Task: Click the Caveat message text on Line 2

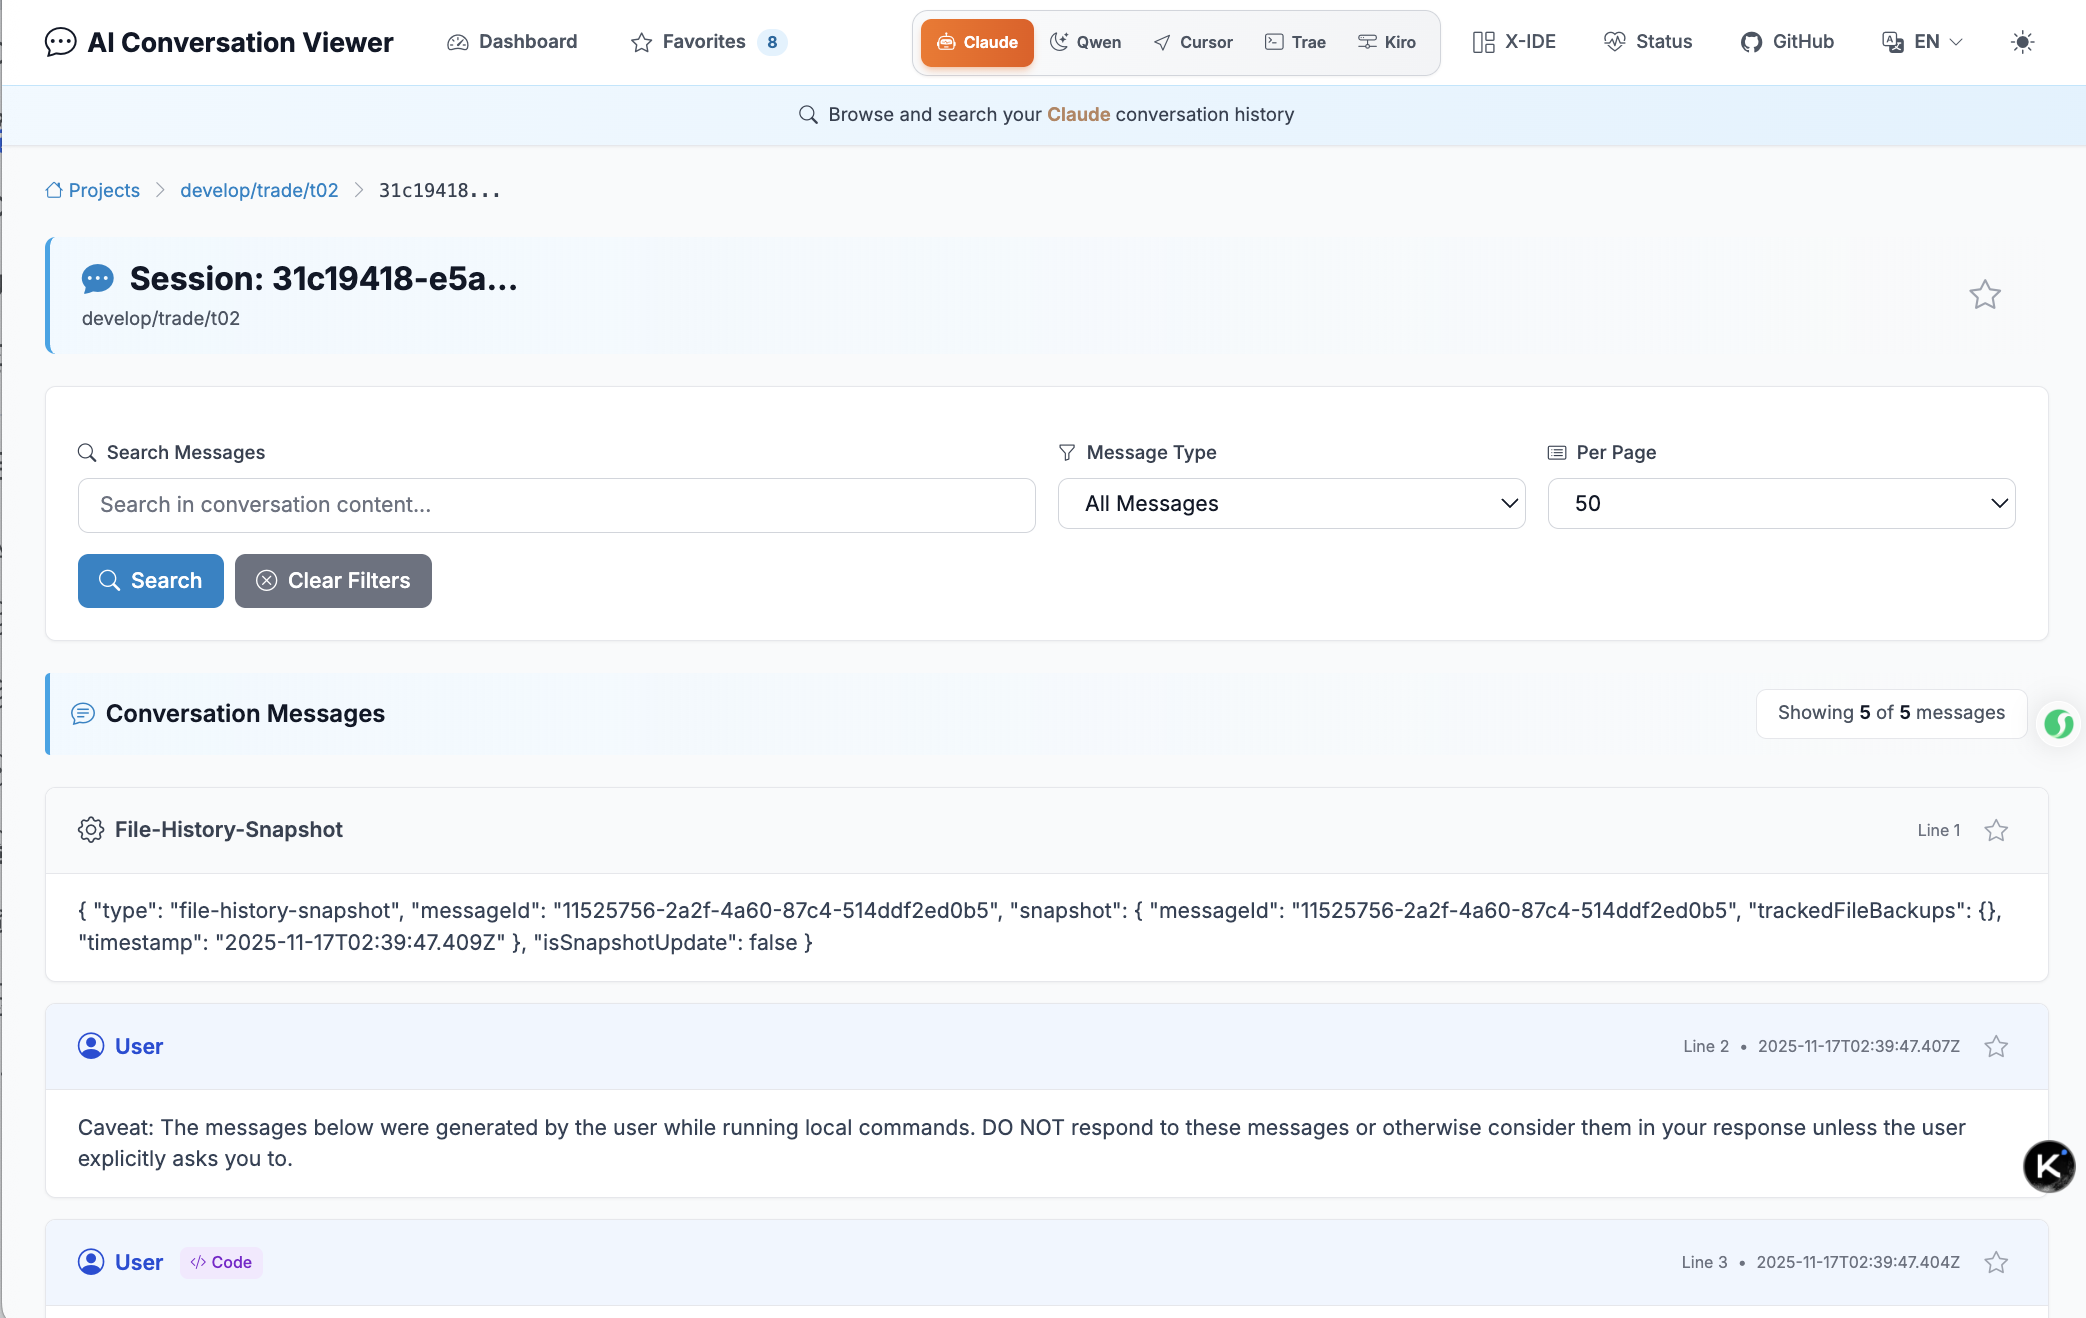Action: (x=1022, y=1143)
